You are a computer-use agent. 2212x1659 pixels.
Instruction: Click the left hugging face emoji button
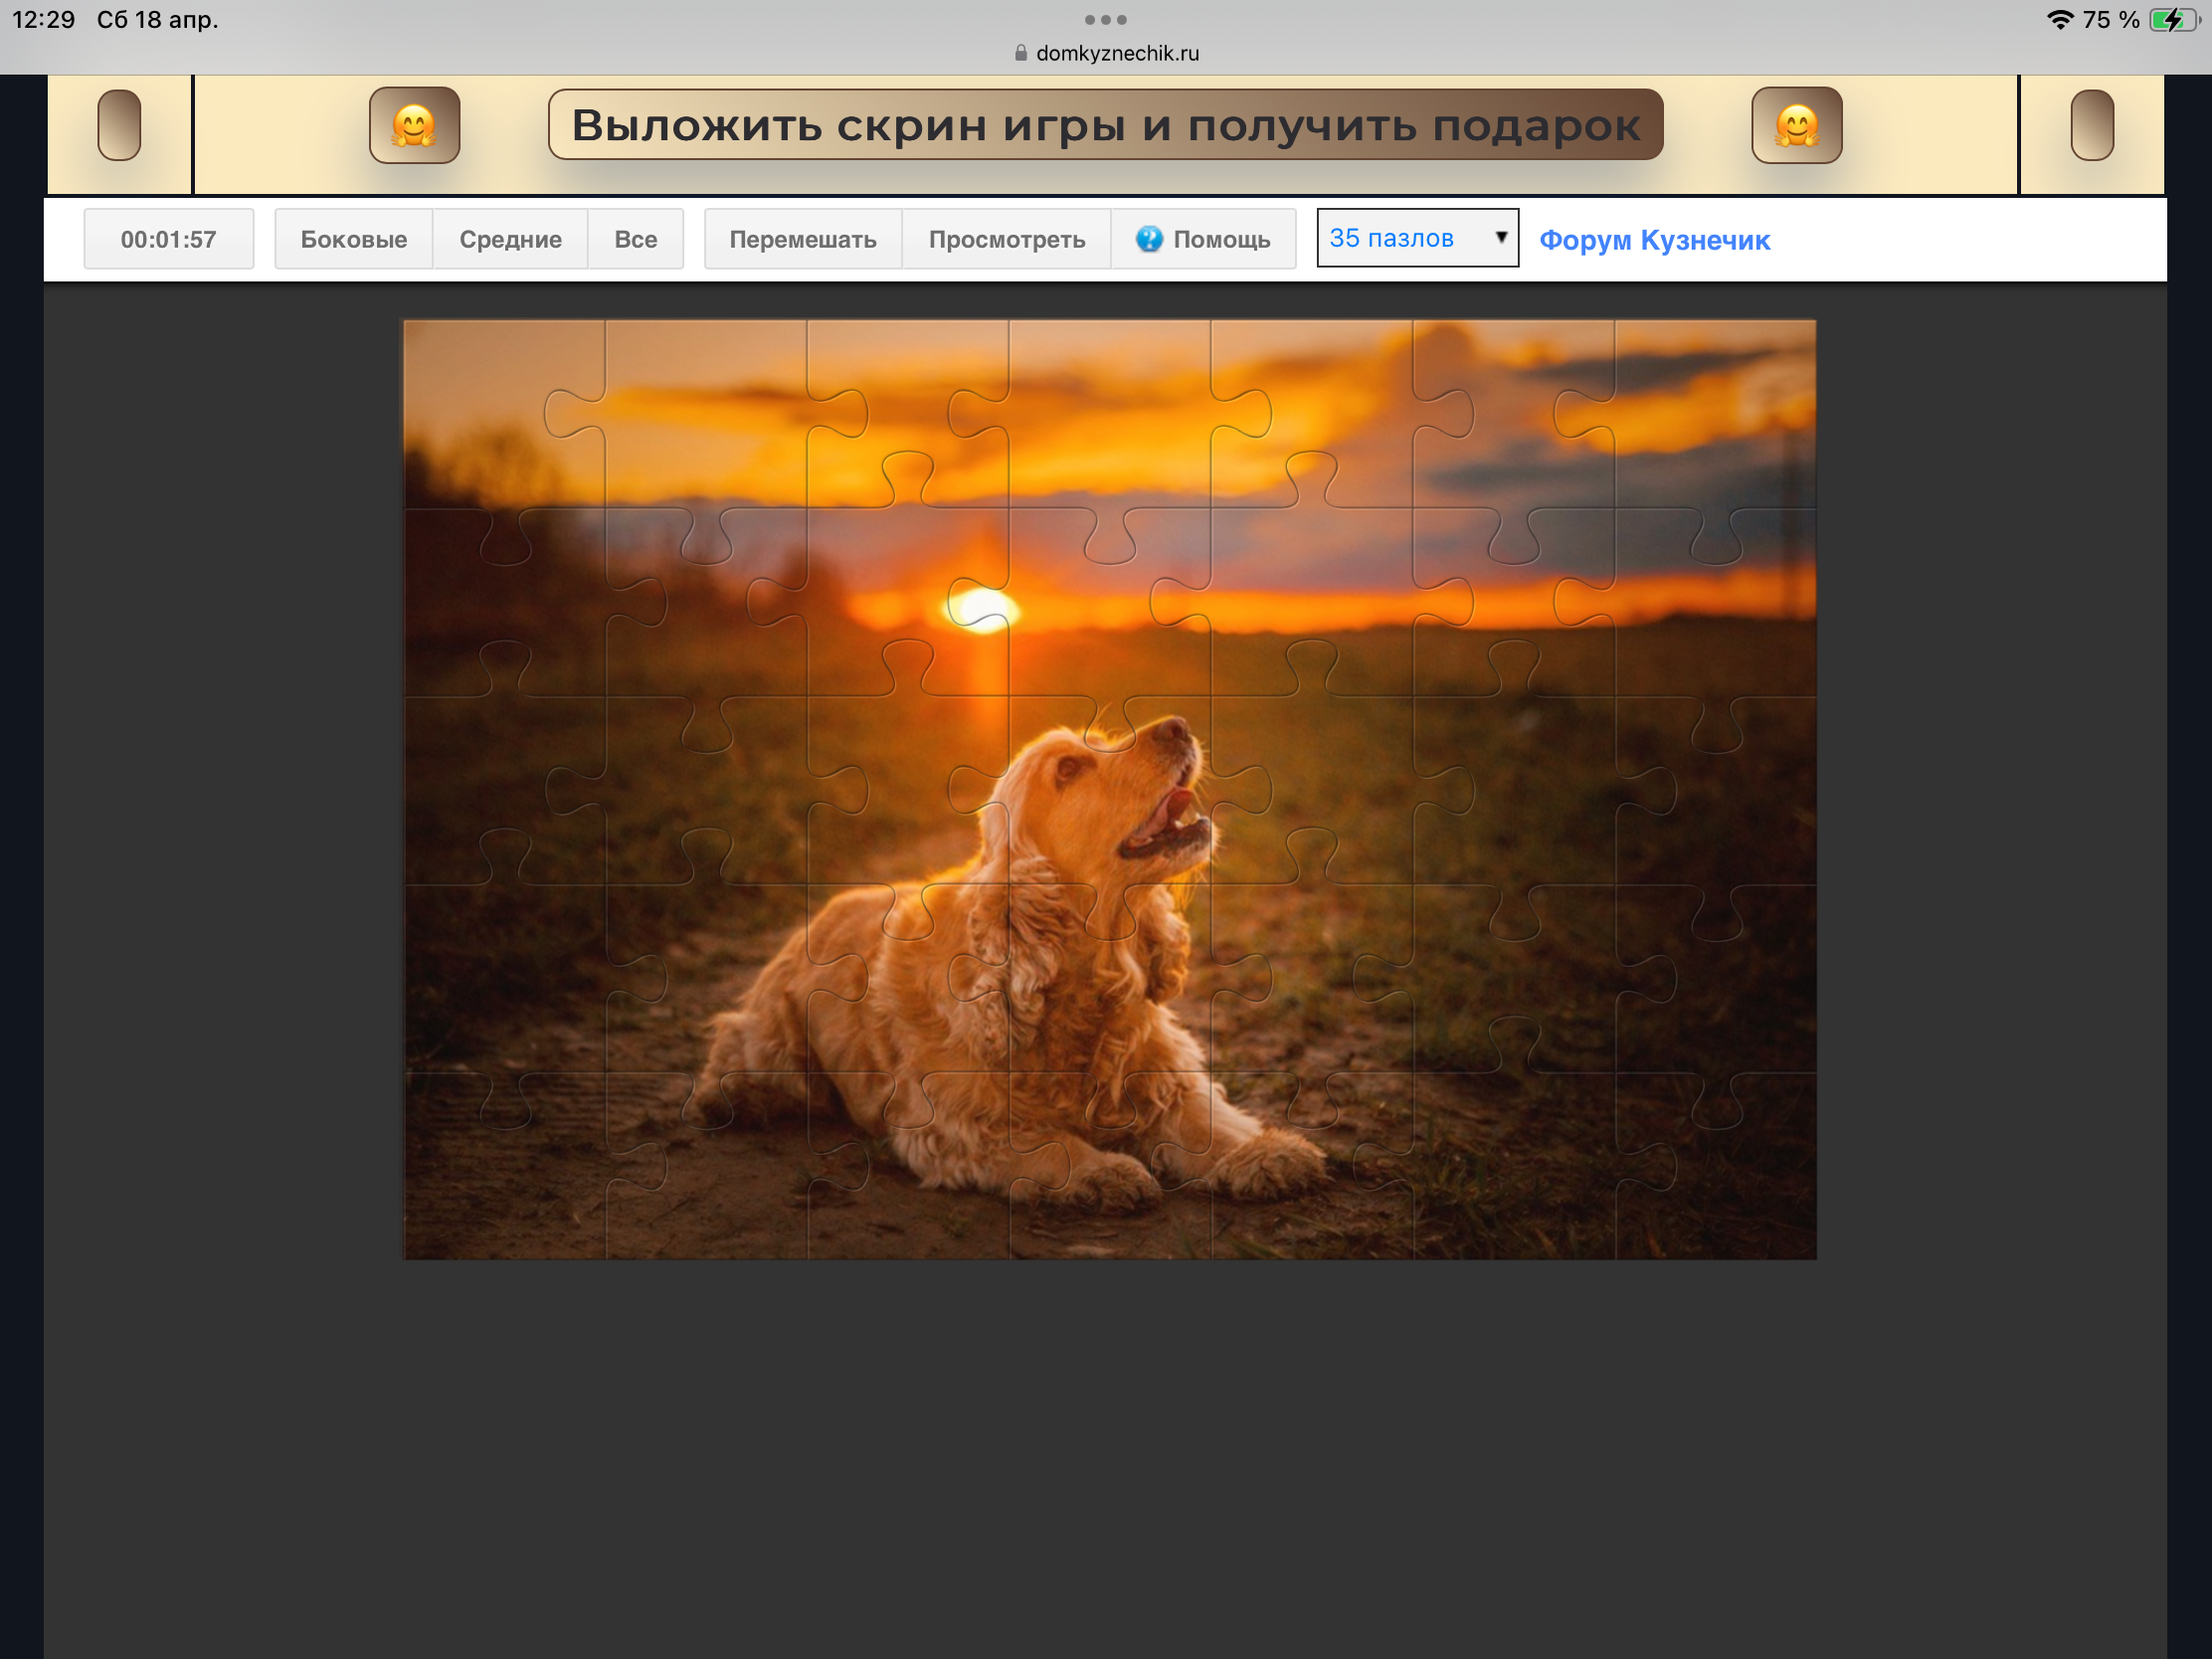click(x=414, y=125)
